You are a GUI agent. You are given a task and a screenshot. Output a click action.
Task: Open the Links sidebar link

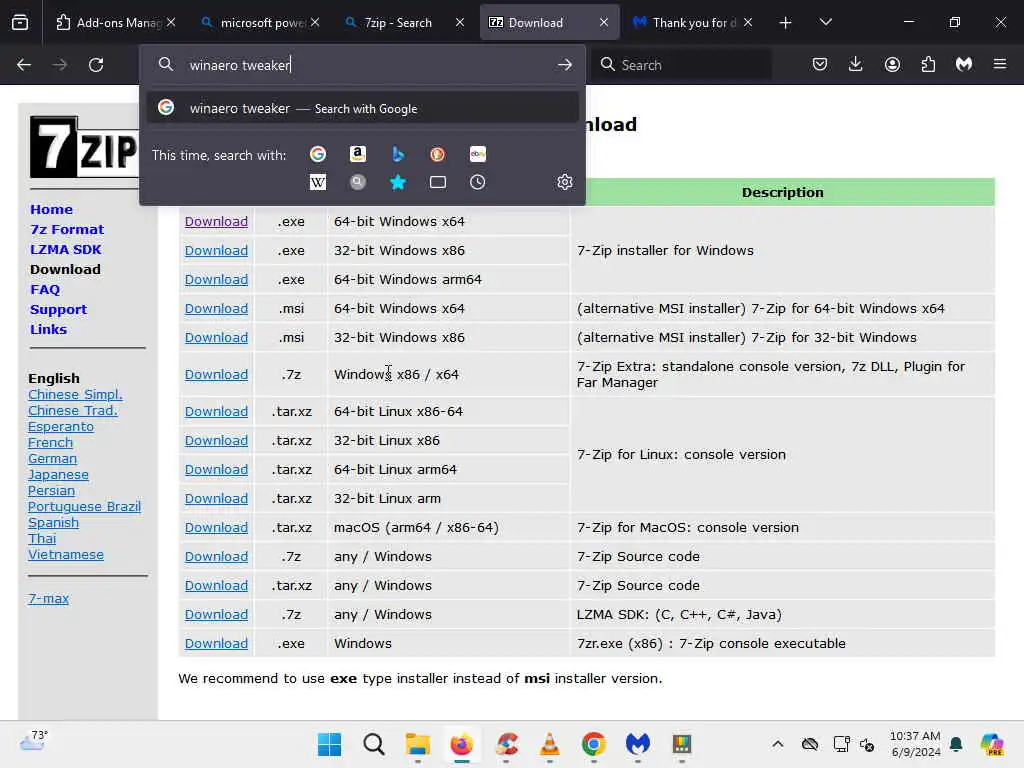[48, 329]
